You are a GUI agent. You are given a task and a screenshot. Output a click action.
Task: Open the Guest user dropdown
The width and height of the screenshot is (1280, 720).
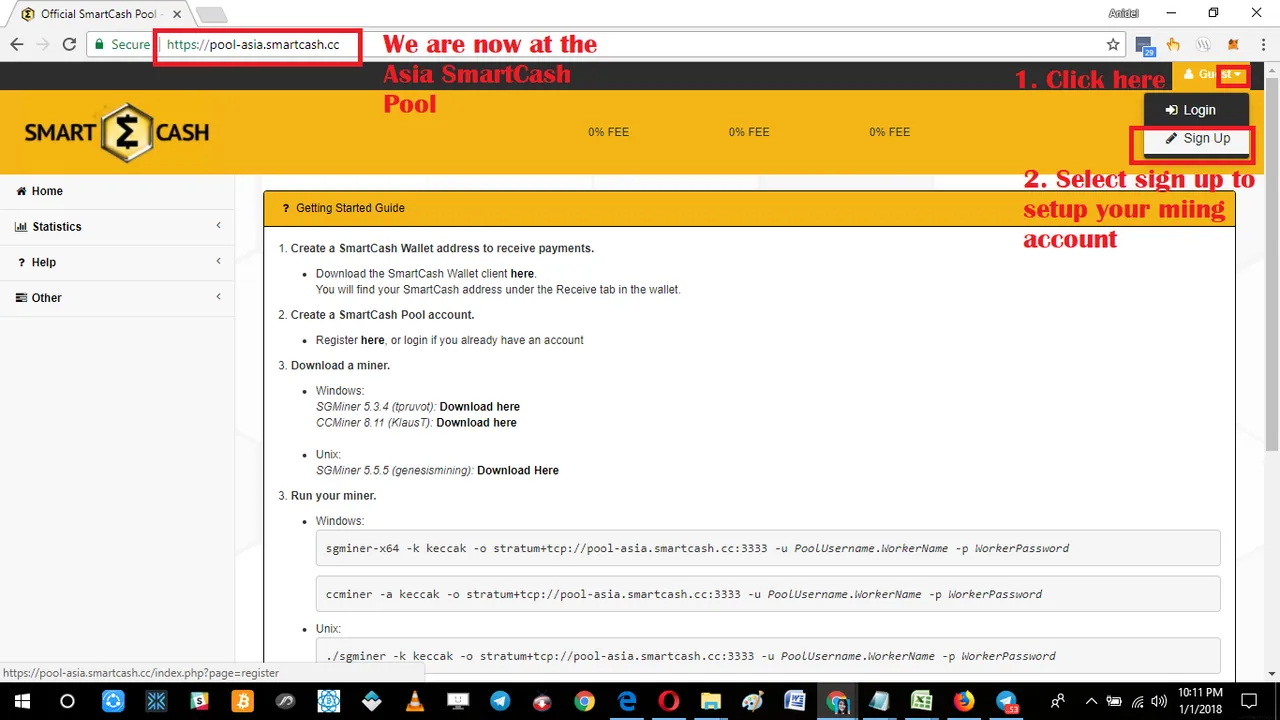point(1213,75)
